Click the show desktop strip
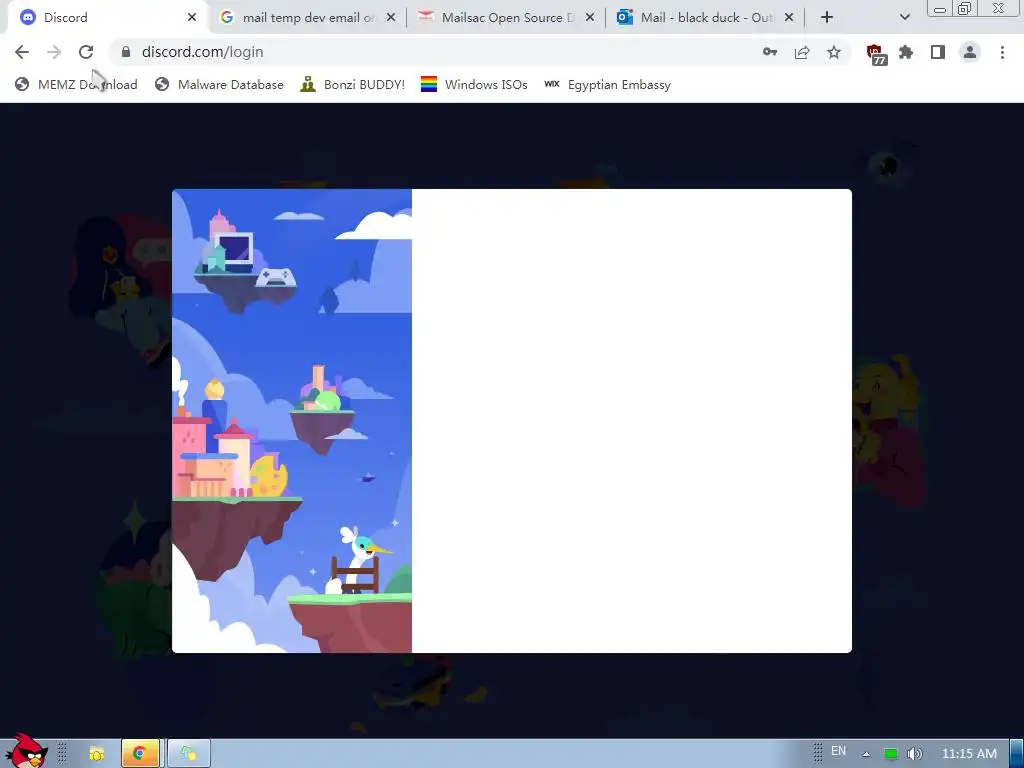The height and width of the screenshot is (768, 1024). [x=1017, y=754]
